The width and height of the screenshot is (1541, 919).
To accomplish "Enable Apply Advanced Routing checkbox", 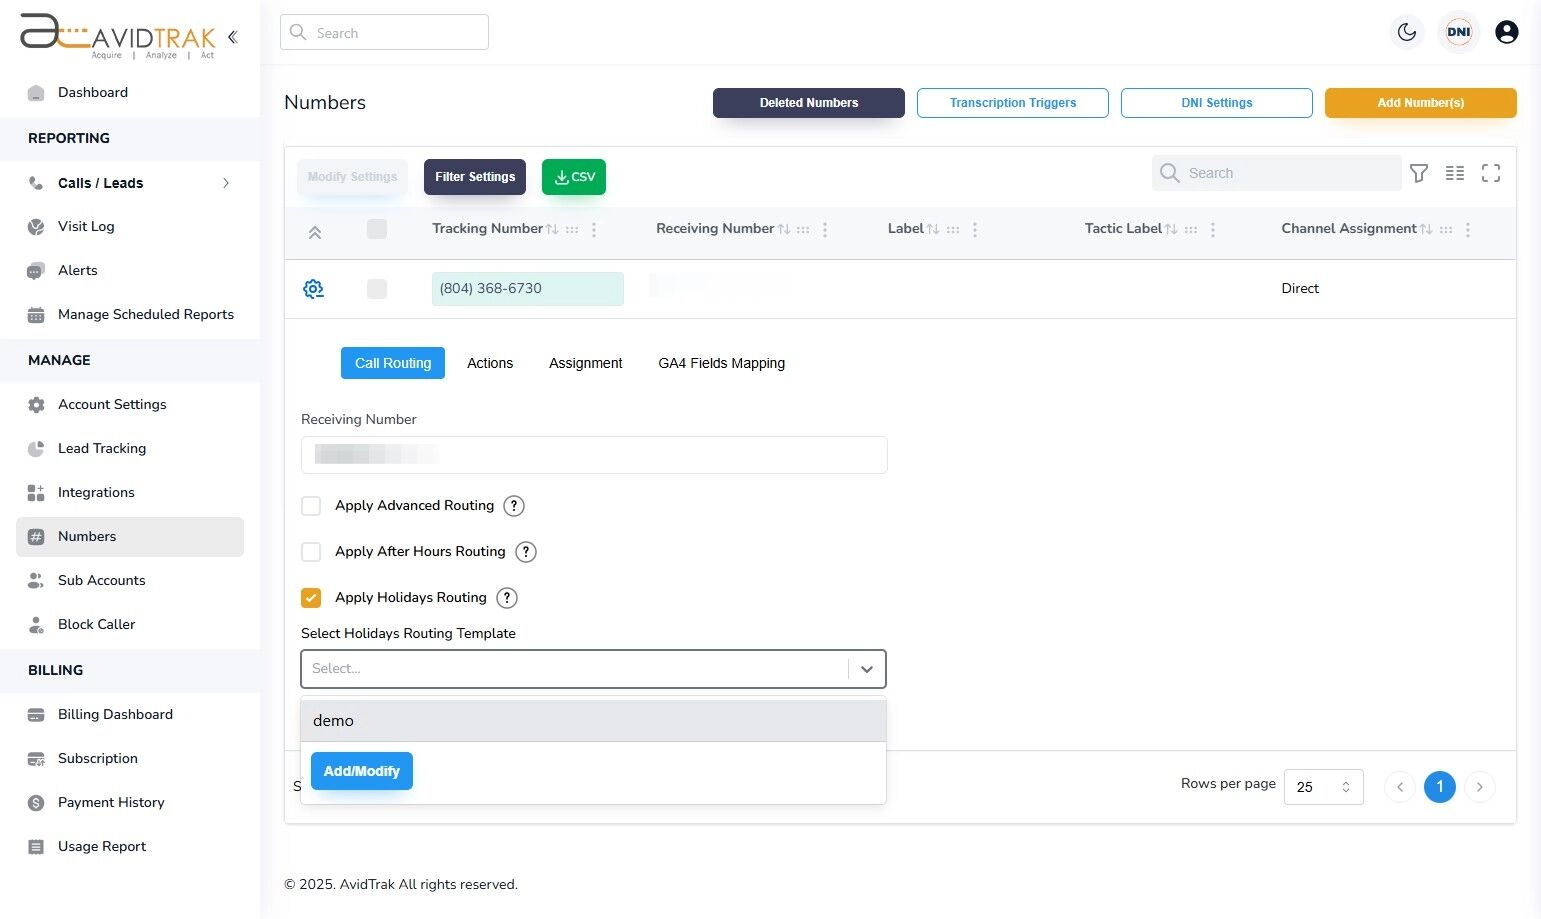I will coord(311,506).
